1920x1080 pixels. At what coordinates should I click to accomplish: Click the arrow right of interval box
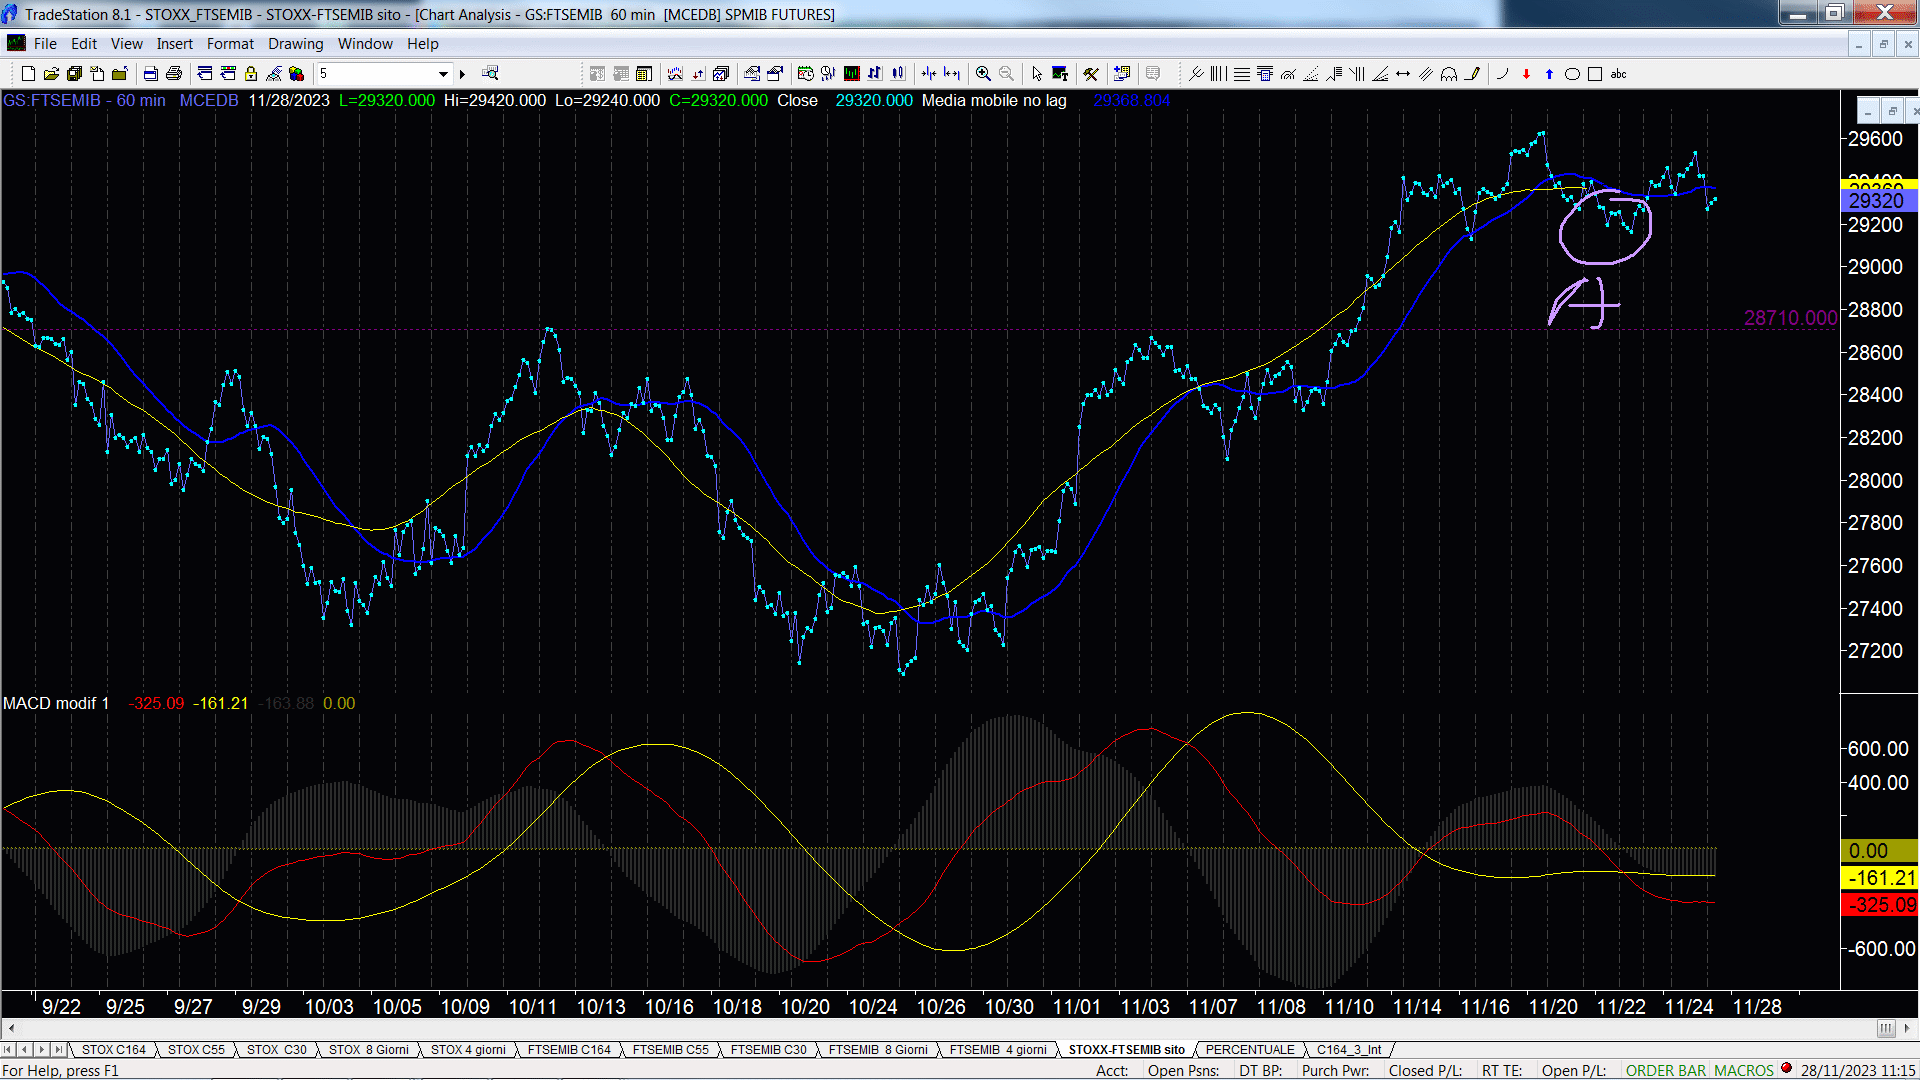tap(462, 74)
